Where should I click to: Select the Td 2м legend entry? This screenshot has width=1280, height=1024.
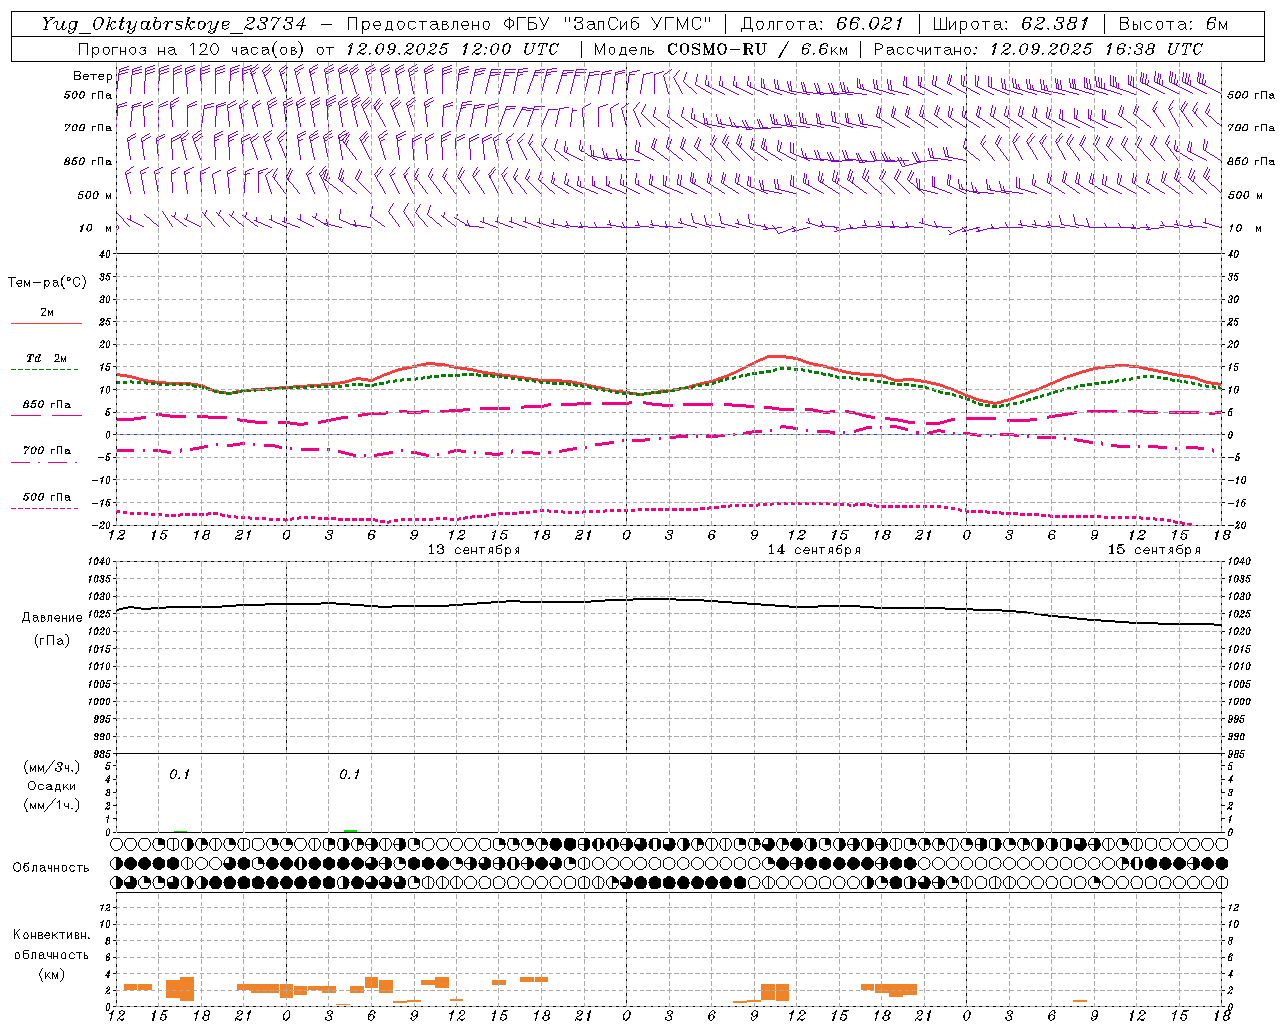pos(46,358)
